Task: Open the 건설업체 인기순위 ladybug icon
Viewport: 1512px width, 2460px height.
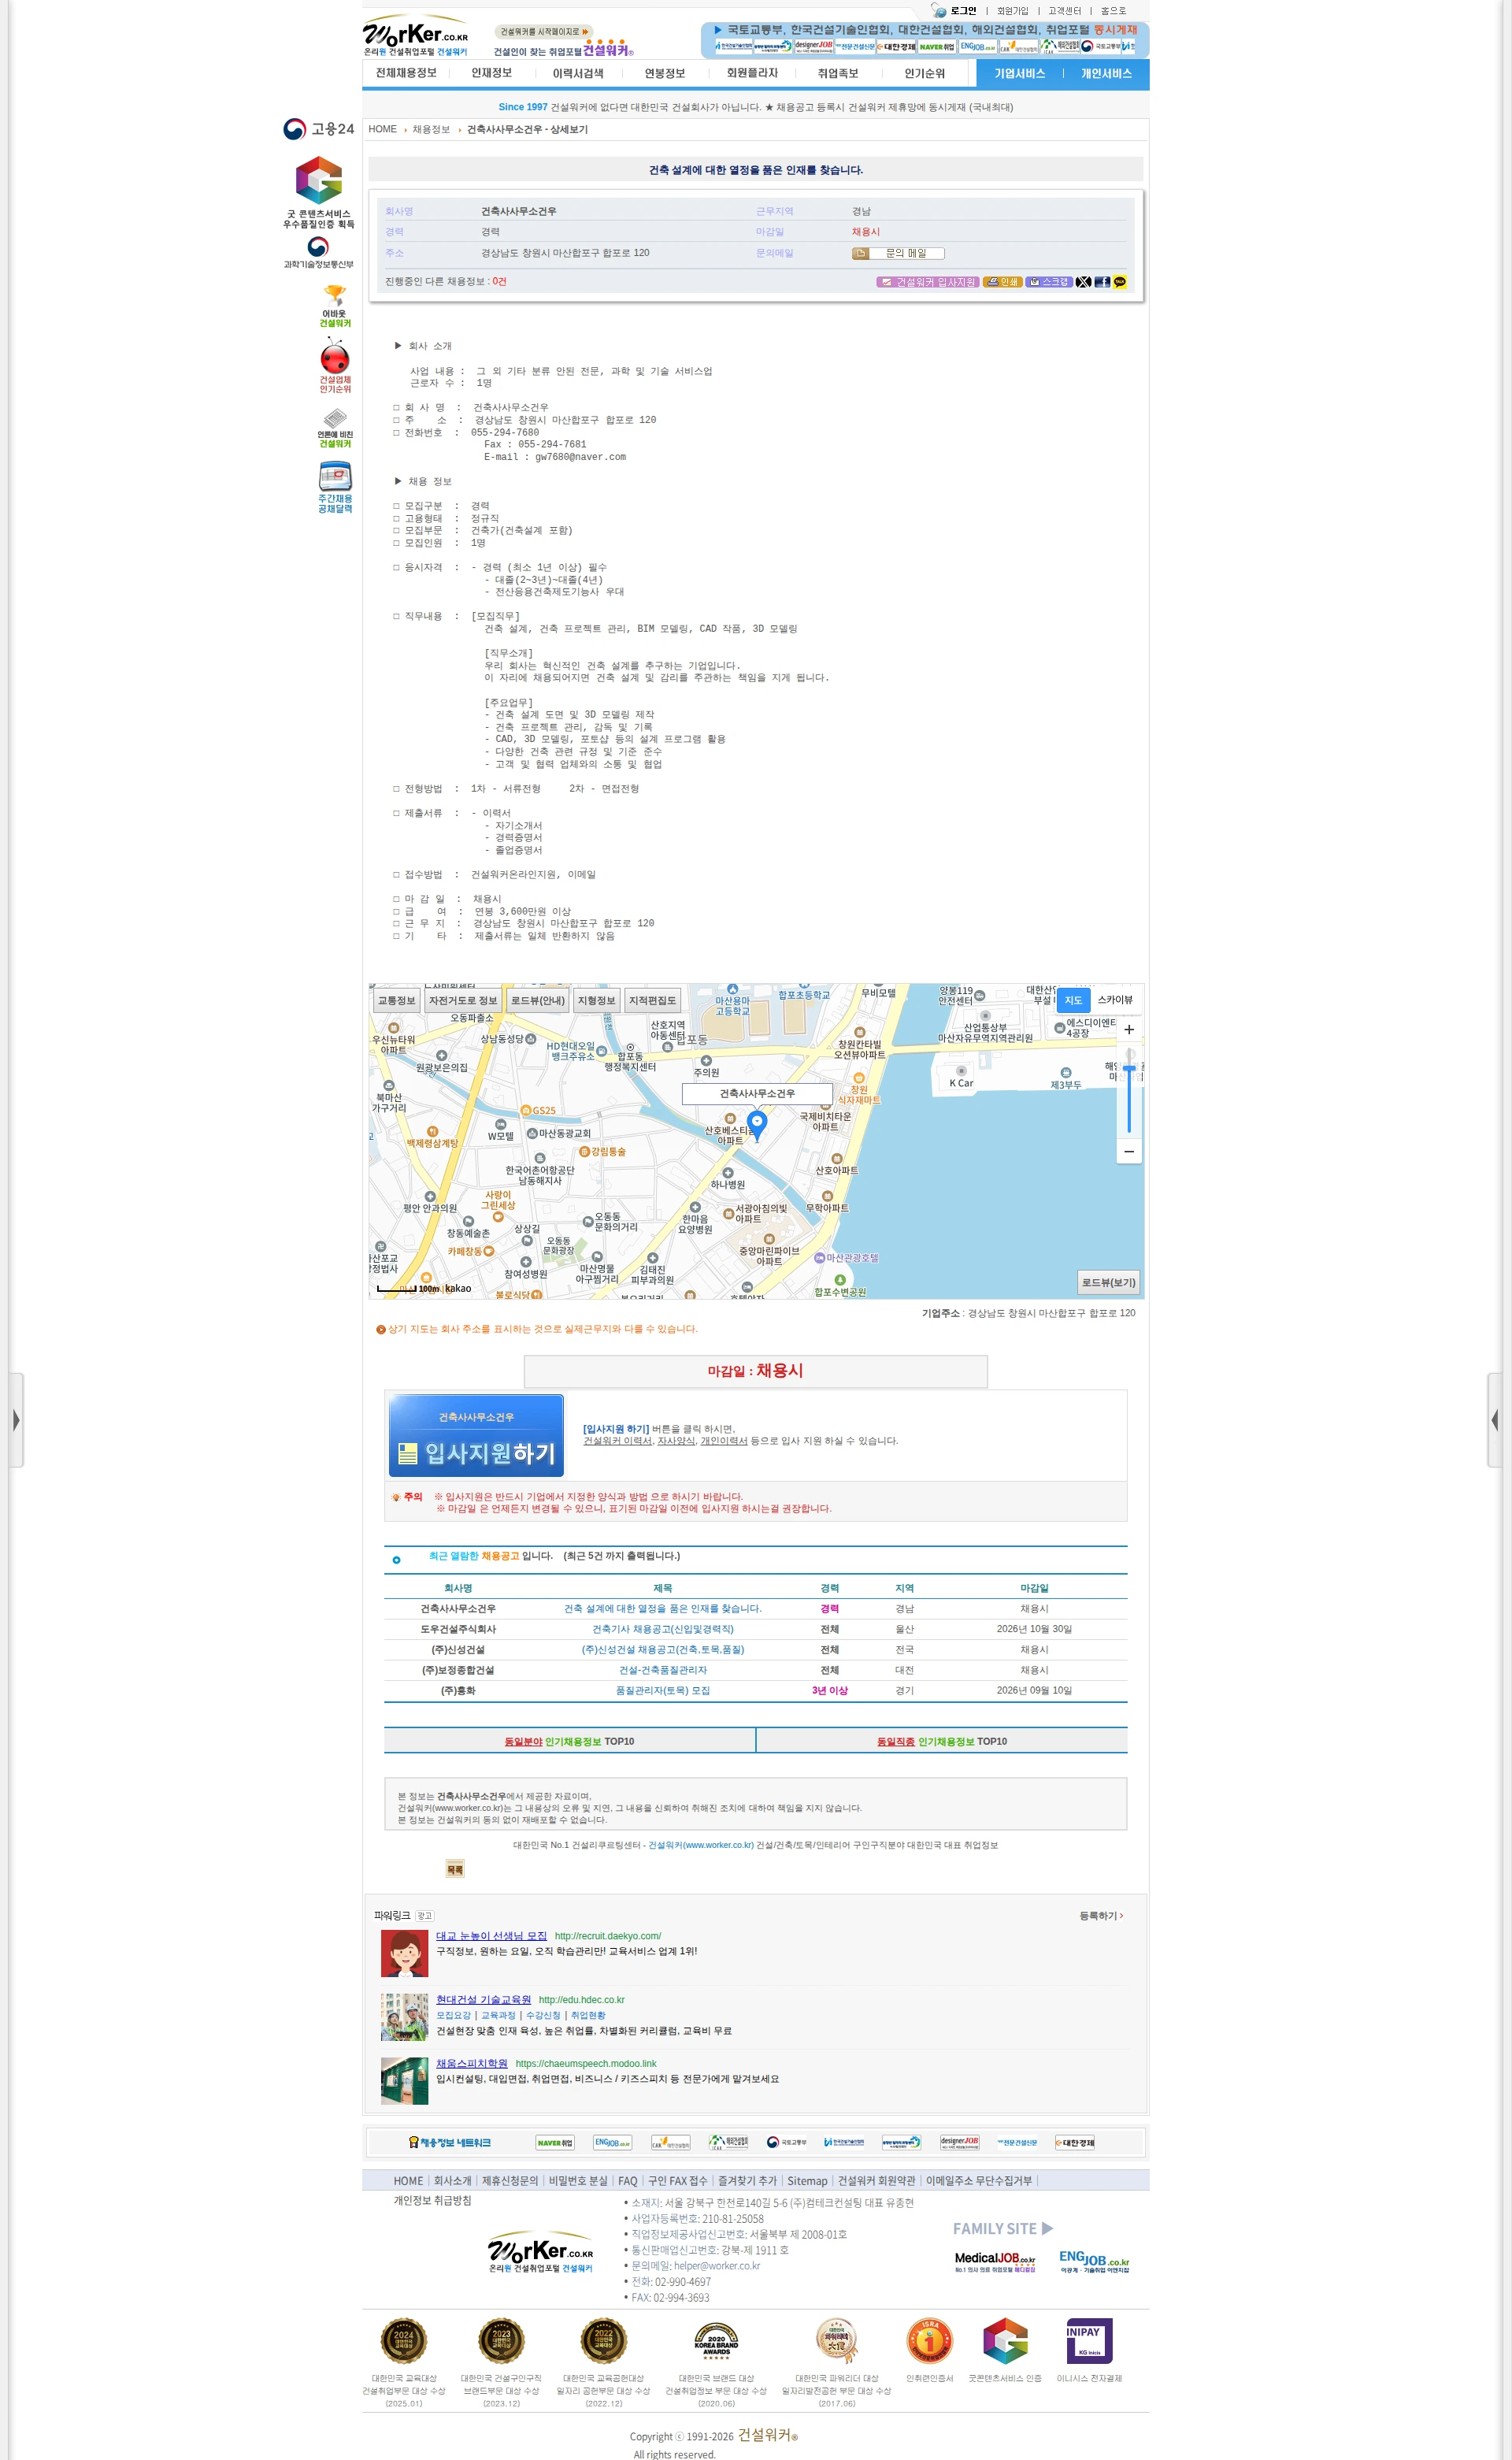Action: tap(335, 366)
